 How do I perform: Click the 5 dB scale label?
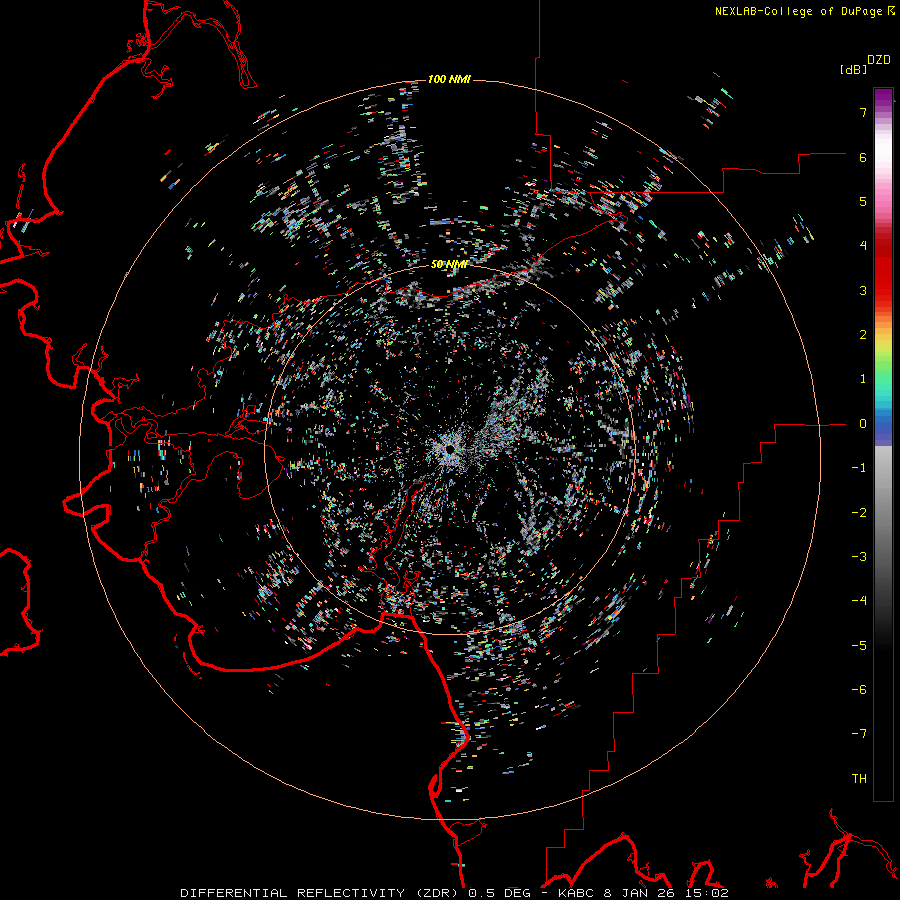[x=863, y=201]
